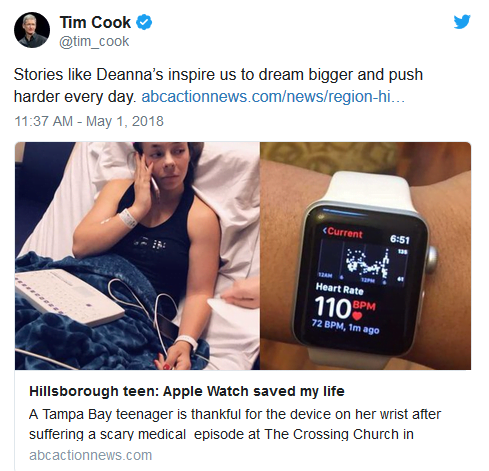Open the @tim_cook handle

point(94,42)
